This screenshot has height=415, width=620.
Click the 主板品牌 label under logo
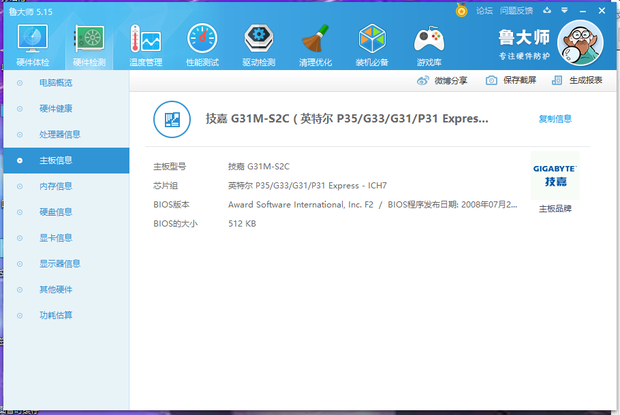[x=555, y=209]
